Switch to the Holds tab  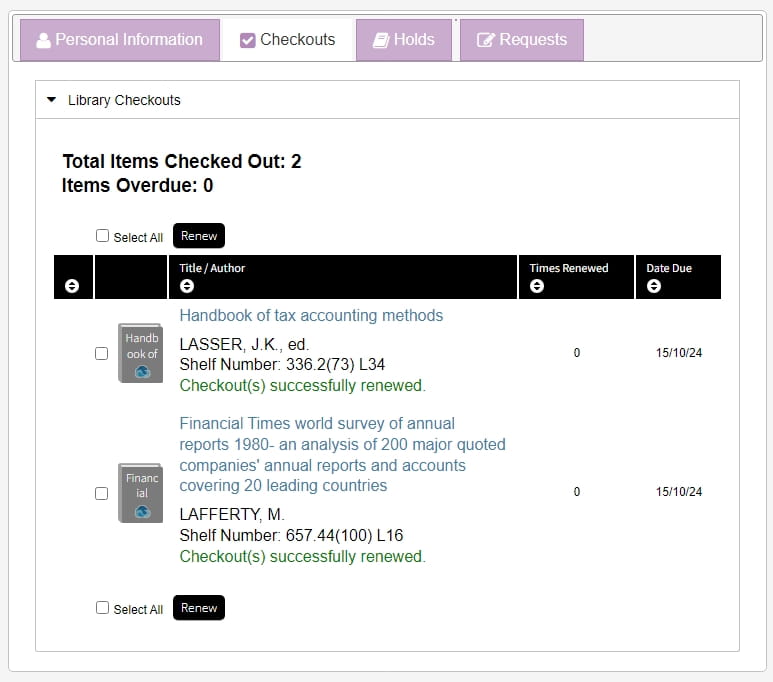point(404,40)
